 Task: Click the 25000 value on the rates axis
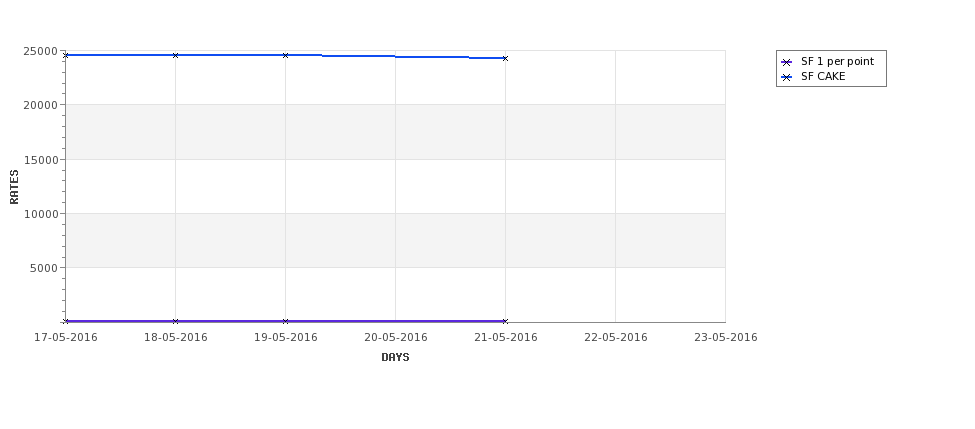point(41,51)
